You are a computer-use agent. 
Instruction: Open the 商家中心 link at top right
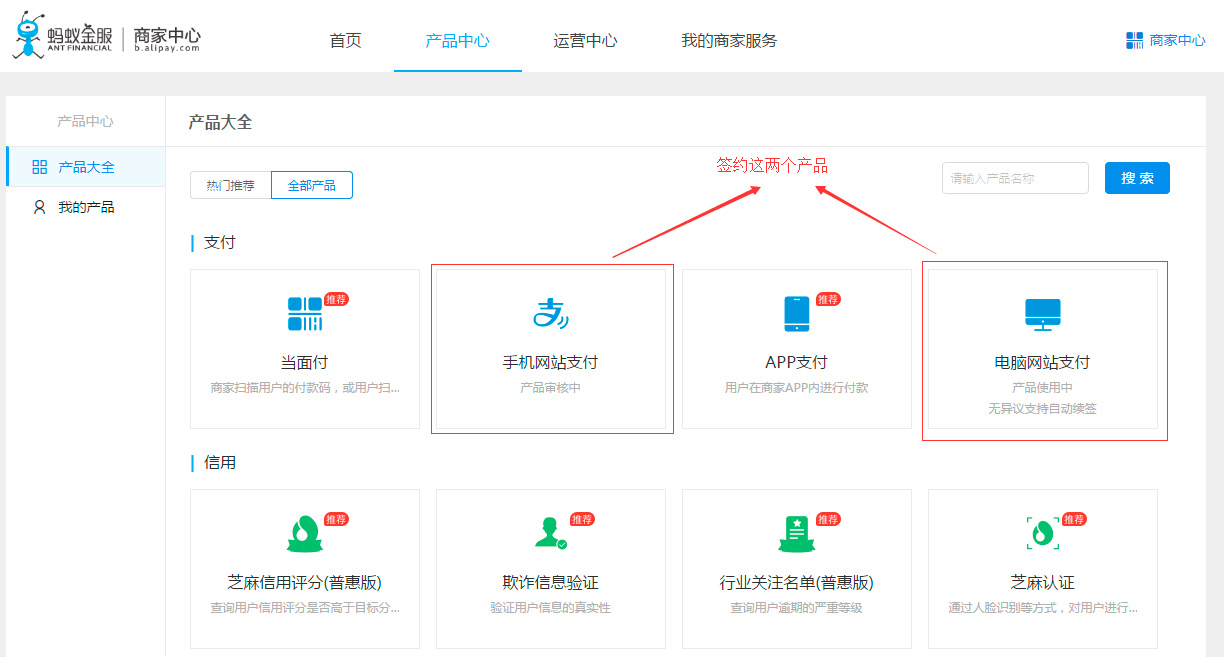(1177, 41)
